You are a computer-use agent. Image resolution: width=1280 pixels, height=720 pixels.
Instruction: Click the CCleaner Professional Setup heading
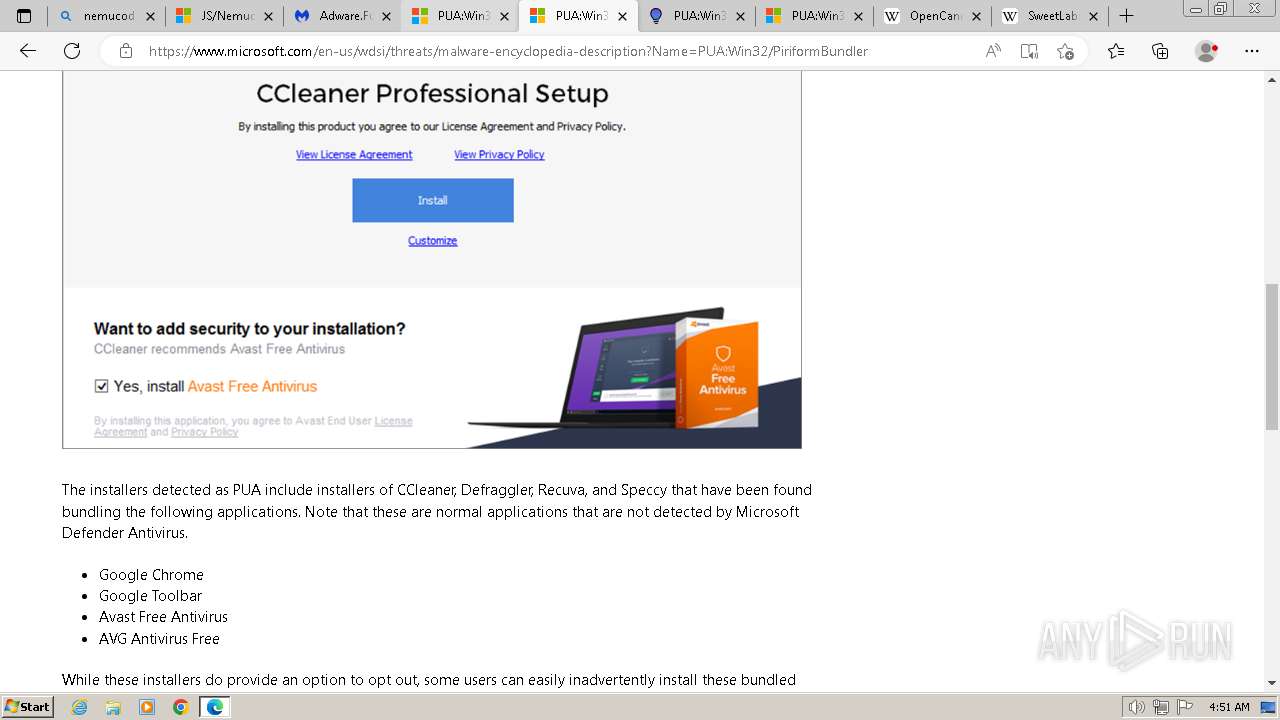click(432, 94)
